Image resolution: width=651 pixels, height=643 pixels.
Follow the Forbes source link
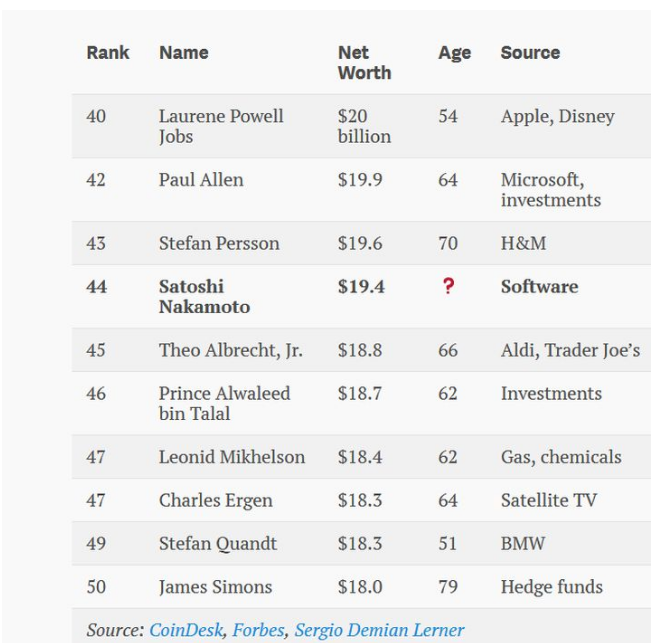(258, 630)
